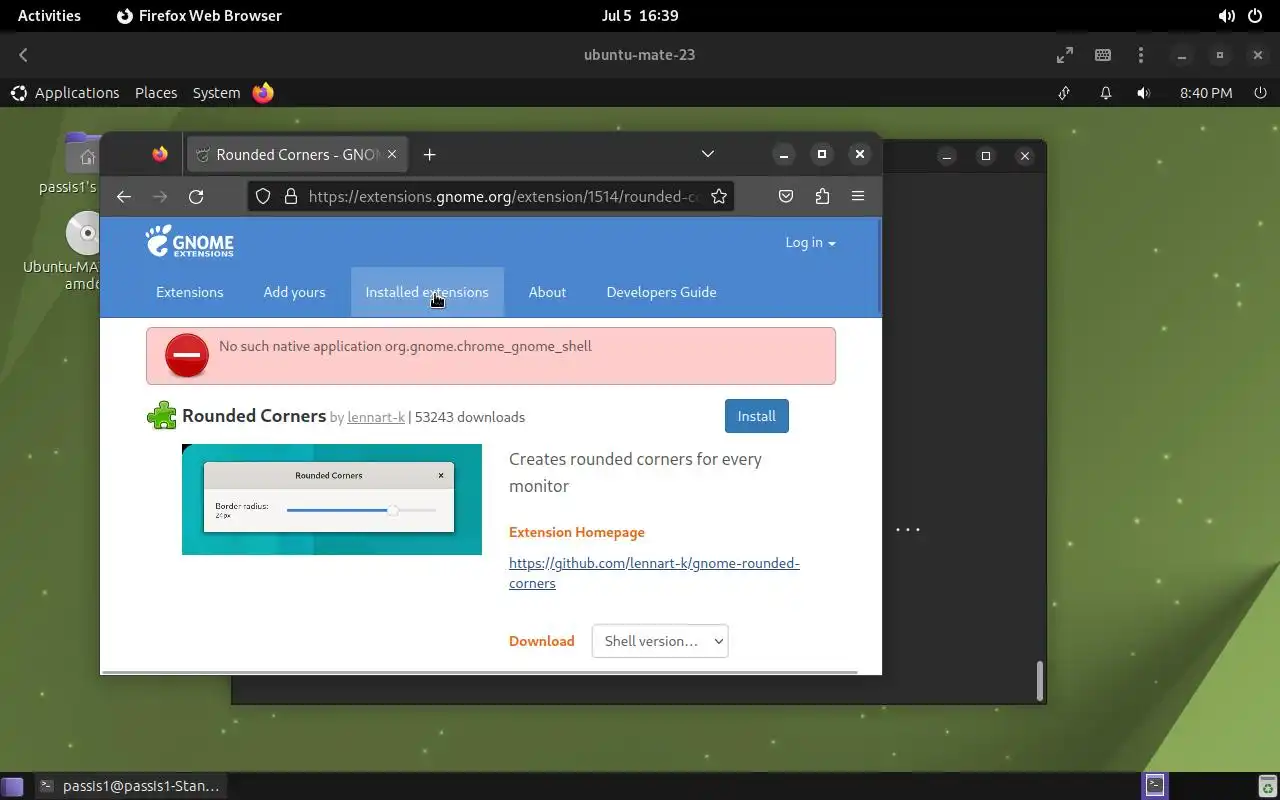Click the blue Install button
The image size is (1280, 800).
[x=757, y=416]
